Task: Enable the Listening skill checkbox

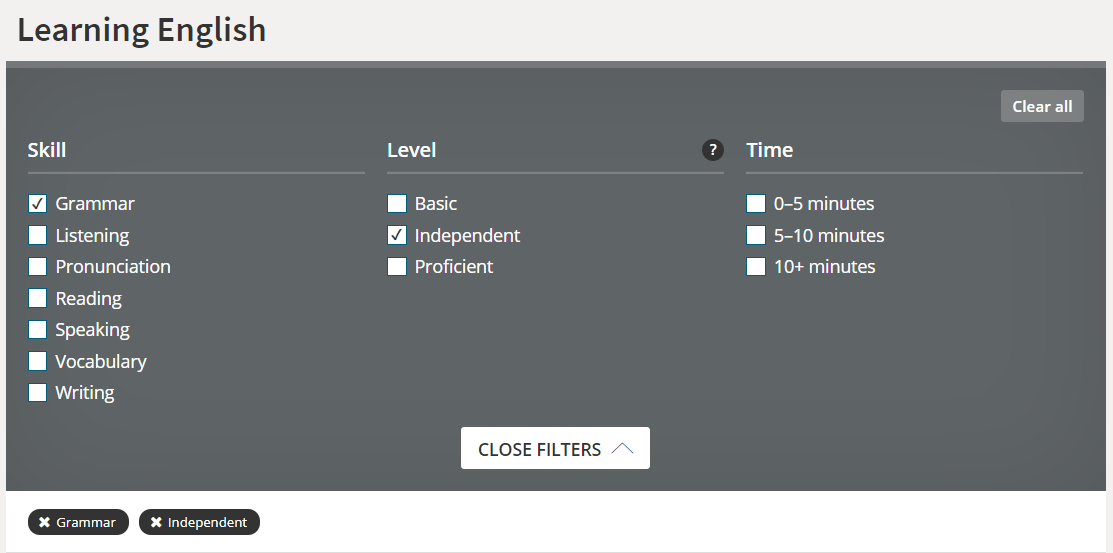Action: coord(38,236)
